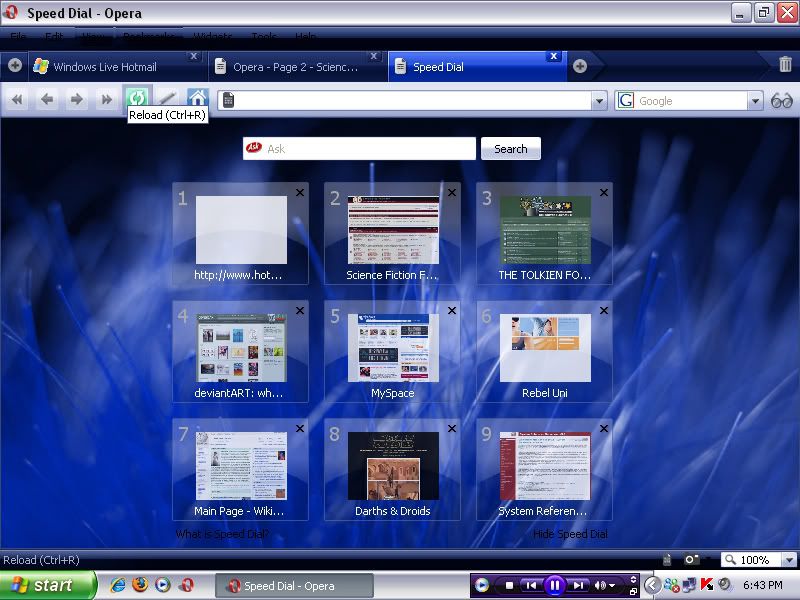Image resolution: width=800 pixels, height=600 pixels.
Task: Click the speaker volume tray icon
Action: tap(724, 584)
